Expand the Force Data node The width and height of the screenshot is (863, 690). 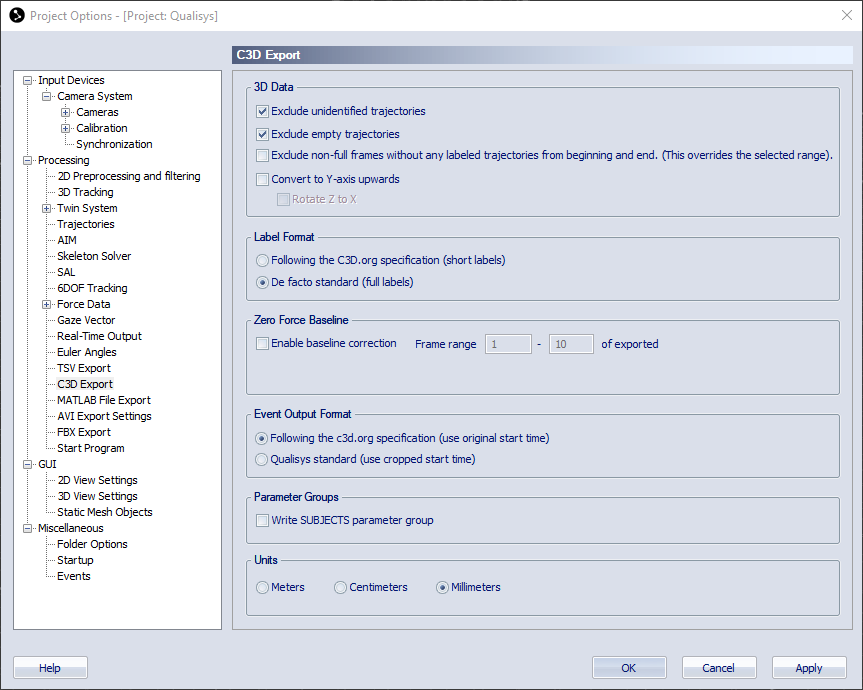click(x=46, y=304)
